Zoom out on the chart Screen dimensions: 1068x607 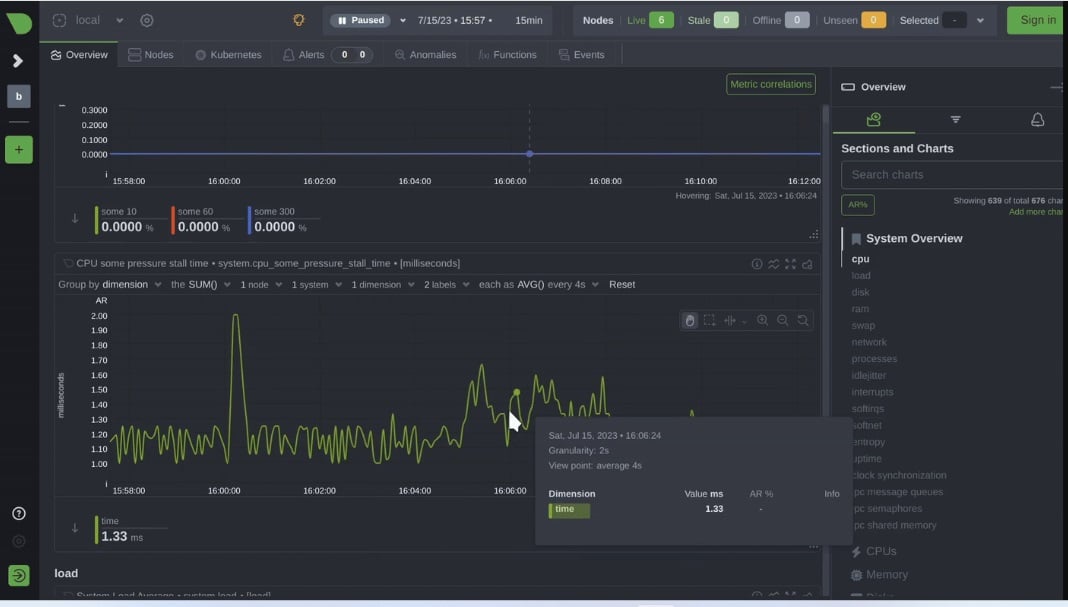pos(783,321)
